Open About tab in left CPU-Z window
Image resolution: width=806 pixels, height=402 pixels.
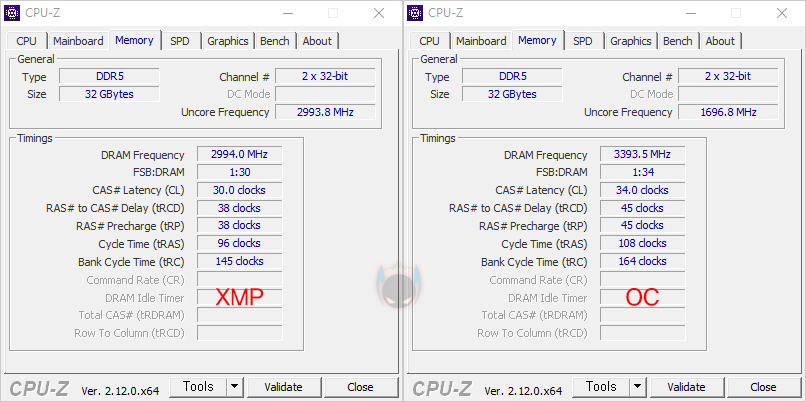click(x=317, y=41)
